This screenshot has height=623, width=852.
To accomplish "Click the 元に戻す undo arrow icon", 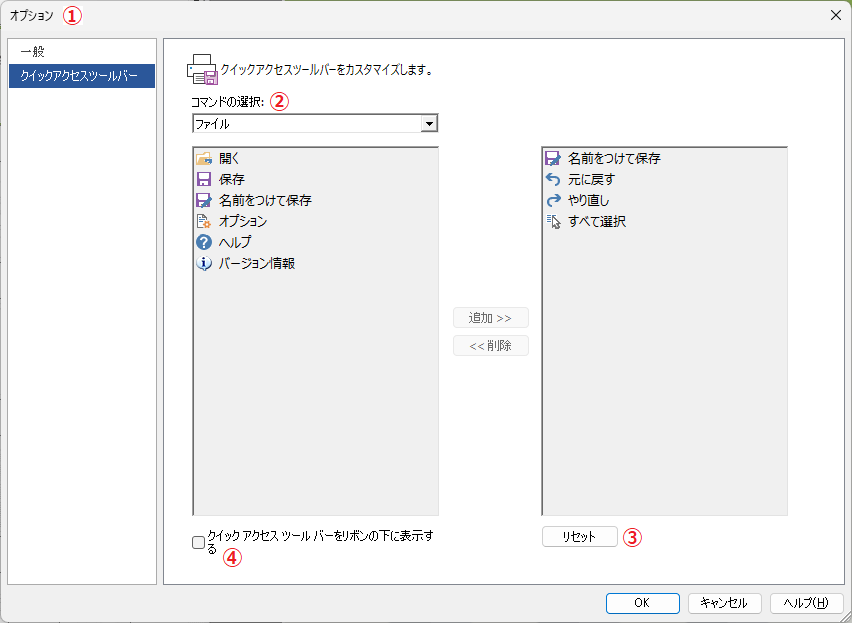I will coord(552,178).
